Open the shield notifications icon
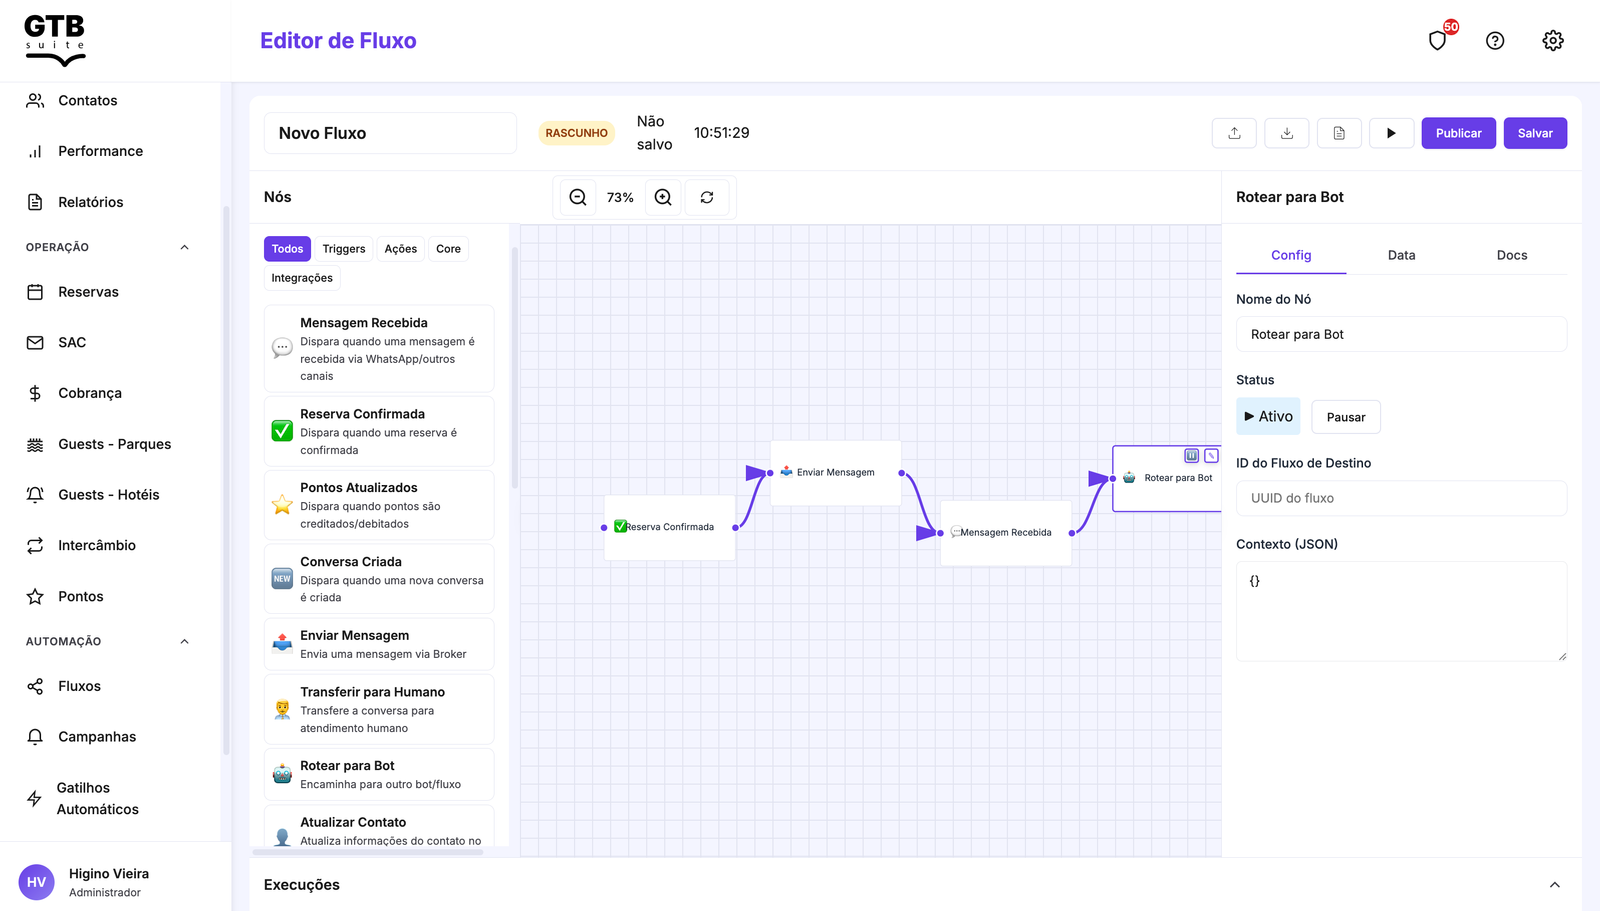This screenshot has width=1600, height=911. pyautogui.click(x=1438, y=41)
